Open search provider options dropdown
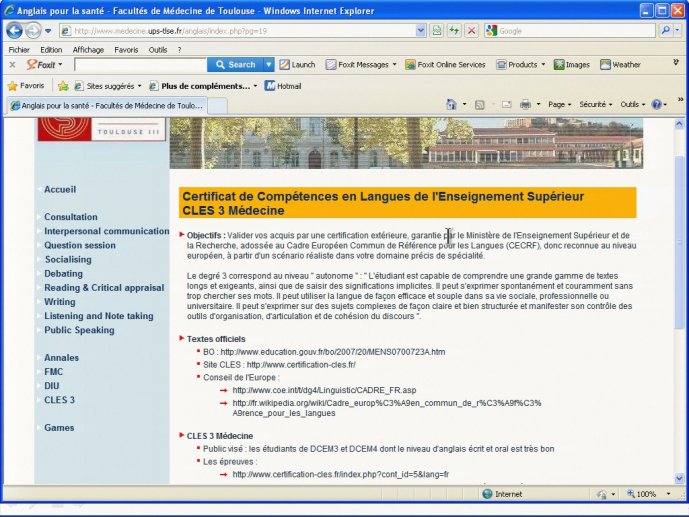This screenshot has width=689, height=517. click(x=677, y=30)
